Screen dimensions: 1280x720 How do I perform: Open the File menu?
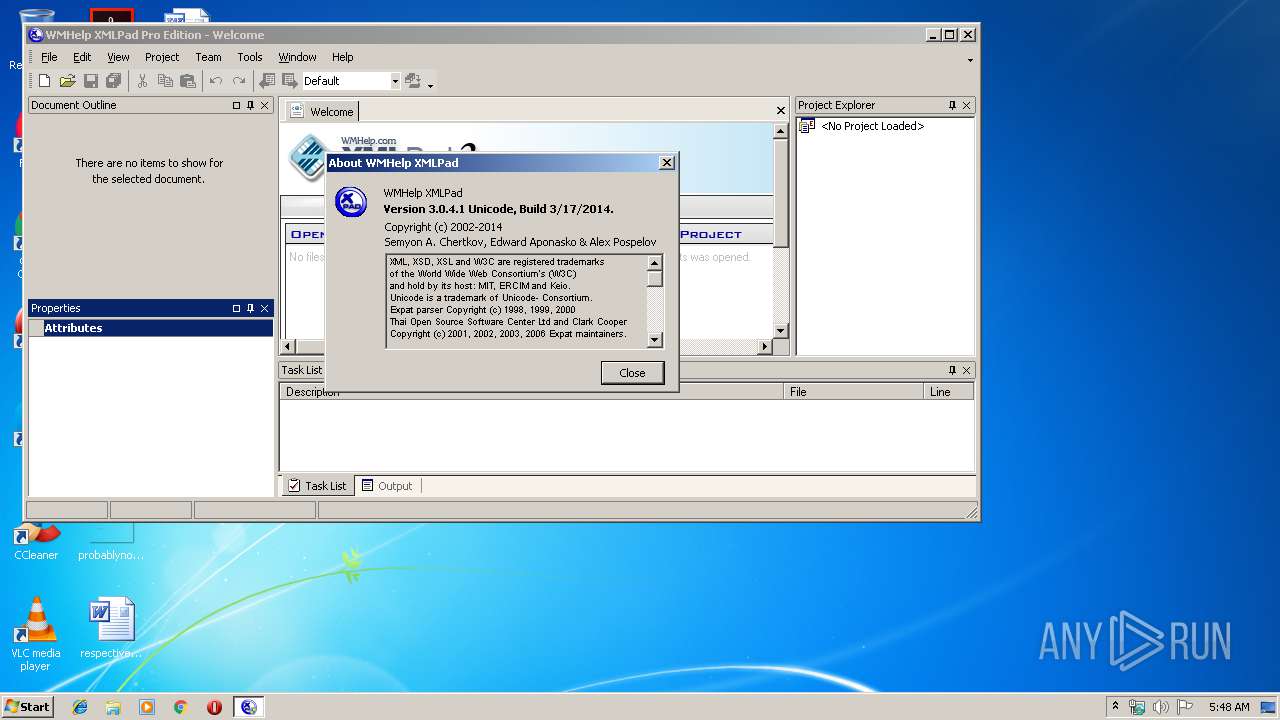(49, 57)
